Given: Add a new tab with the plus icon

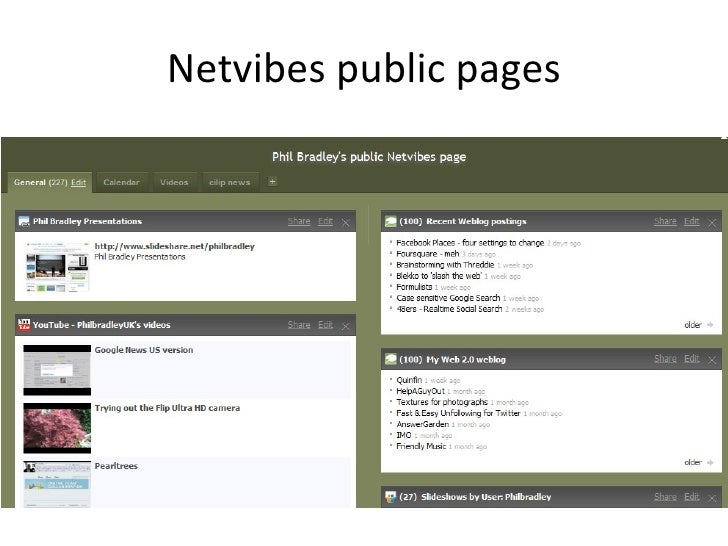Looking at the screenshot, I should pos(273,182).
